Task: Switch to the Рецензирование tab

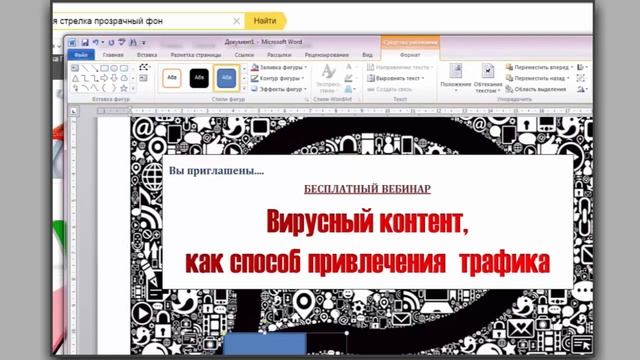Action: [x=327, y=55]
